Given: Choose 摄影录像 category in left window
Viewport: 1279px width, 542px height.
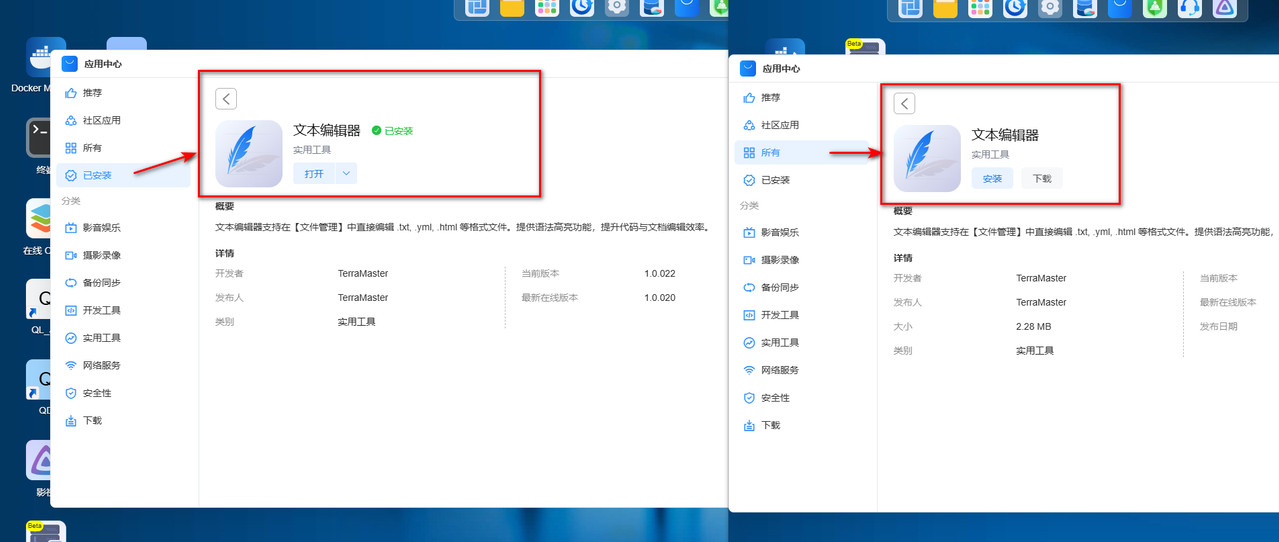Looking at the screenshot, I should pyautogui.click(x=123, y=255).
